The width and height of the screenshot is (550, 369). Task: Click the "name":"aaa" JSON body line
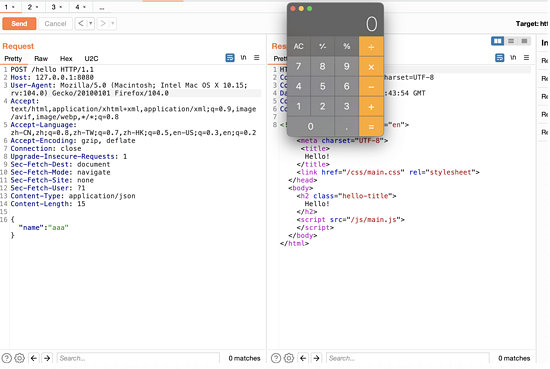click(x=43, y=228)
